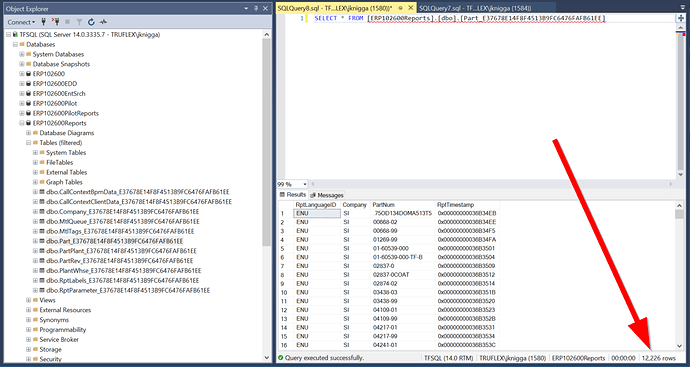Click the Connect Object Explorer plug icon

tap(44, 22)
